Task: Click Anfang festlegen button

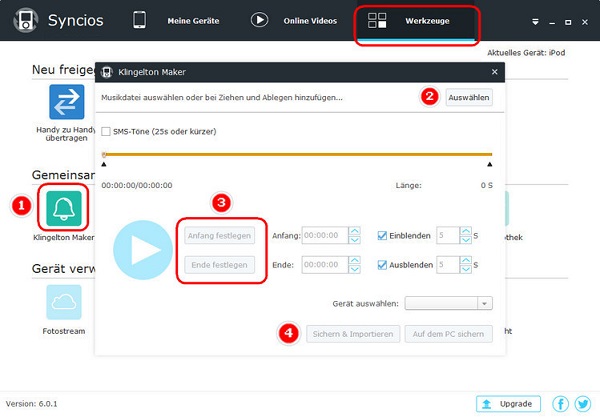Action: (x=219, y=236)
